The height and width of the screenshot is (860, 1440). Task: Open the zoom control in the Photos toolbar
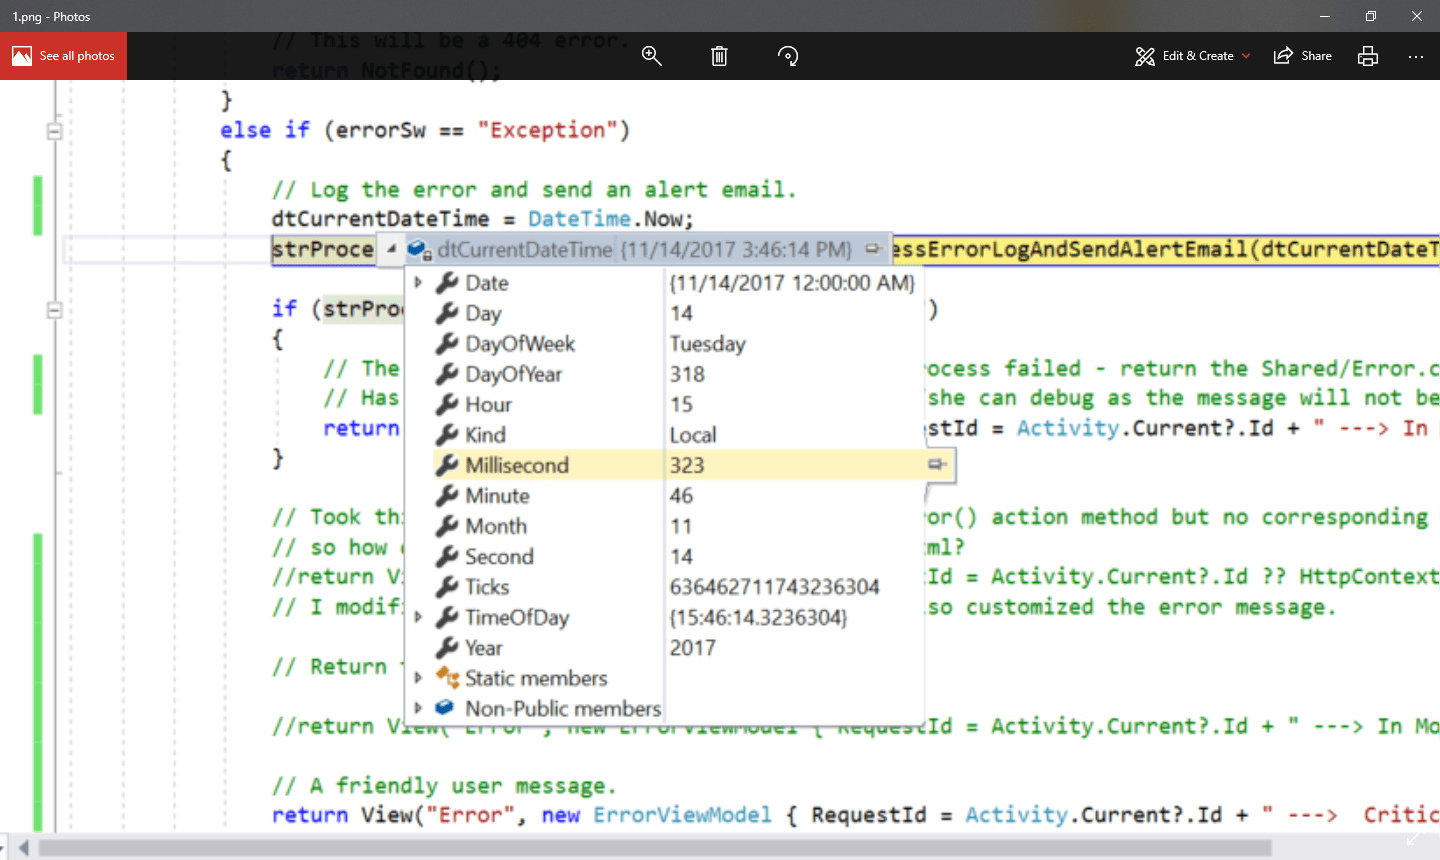(652, 56)
